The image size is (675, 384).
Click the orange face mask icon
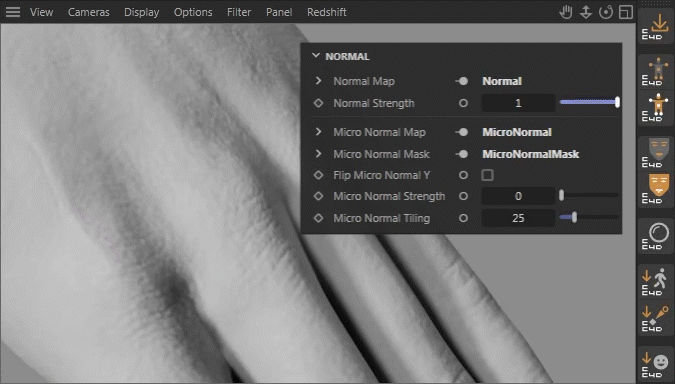point(656,189)
